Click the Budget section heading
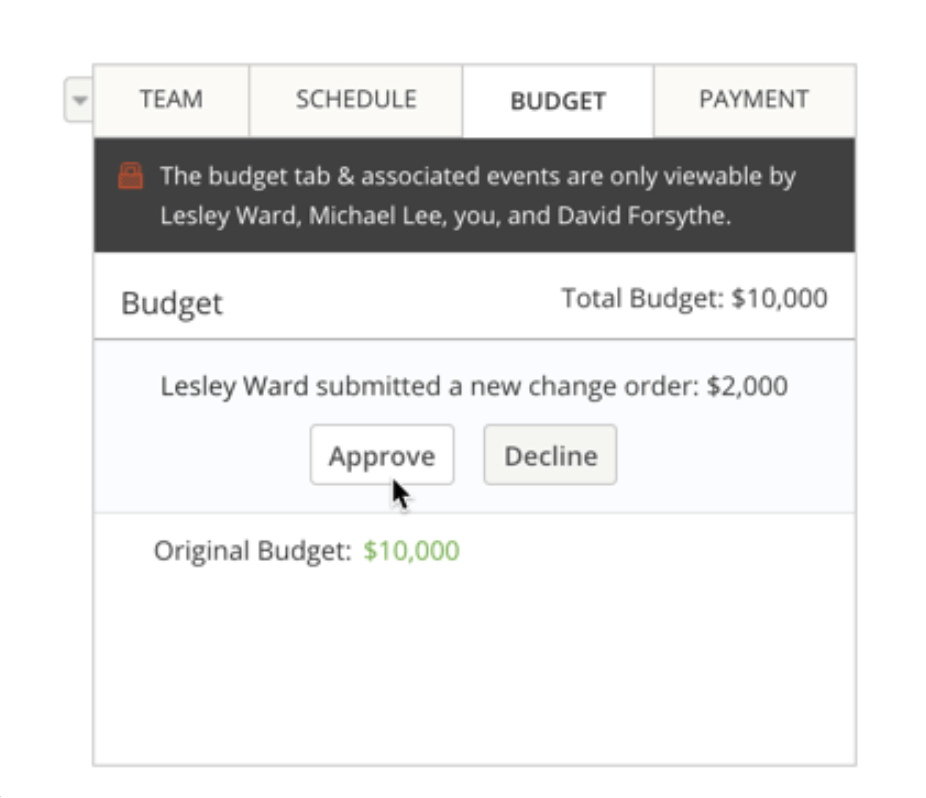The height and width of the screenshot is (798, 926). [172, 303]
